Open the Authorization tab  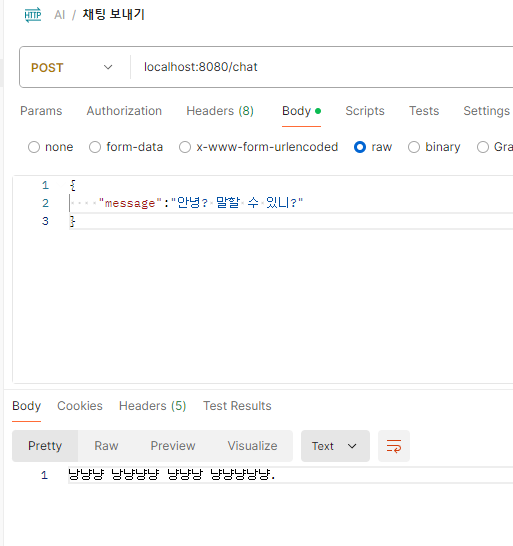pos(124,111)
